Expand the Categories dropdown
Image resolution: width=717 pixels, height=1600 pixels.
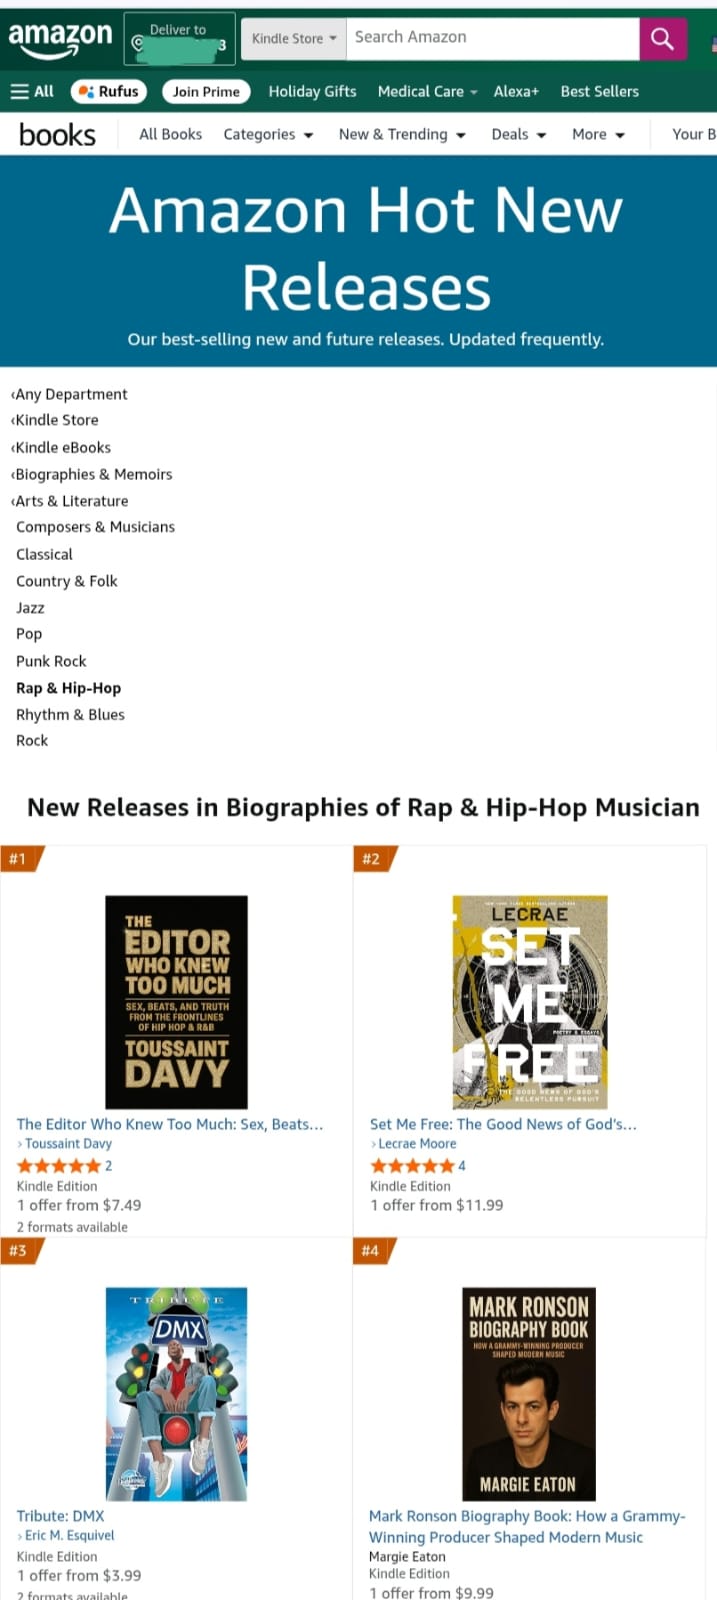click(x=268, y=134)
